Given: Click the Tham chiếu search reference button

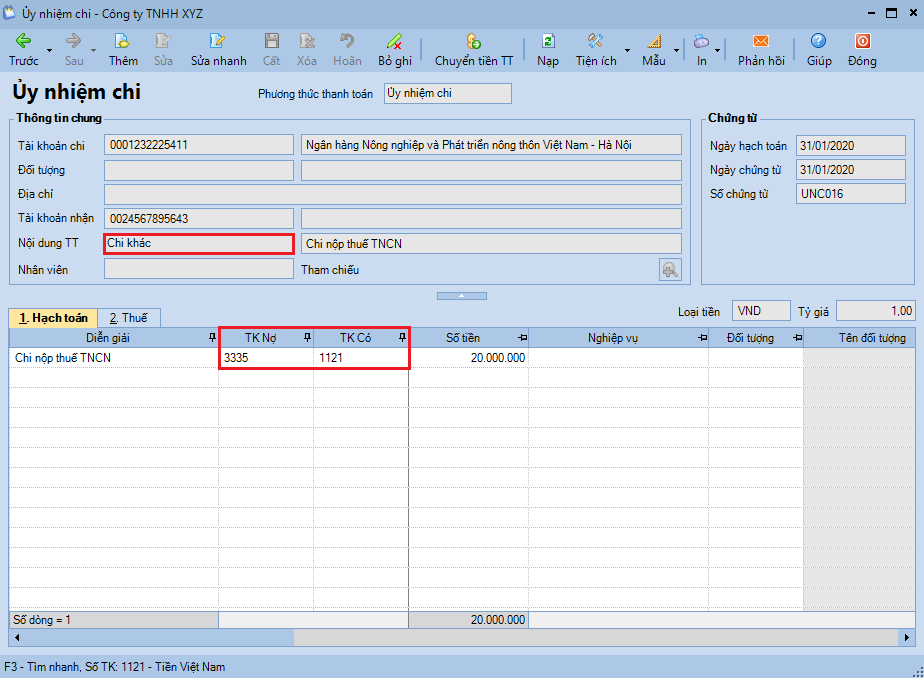Looking at the screenshot, I should (669, 269).
